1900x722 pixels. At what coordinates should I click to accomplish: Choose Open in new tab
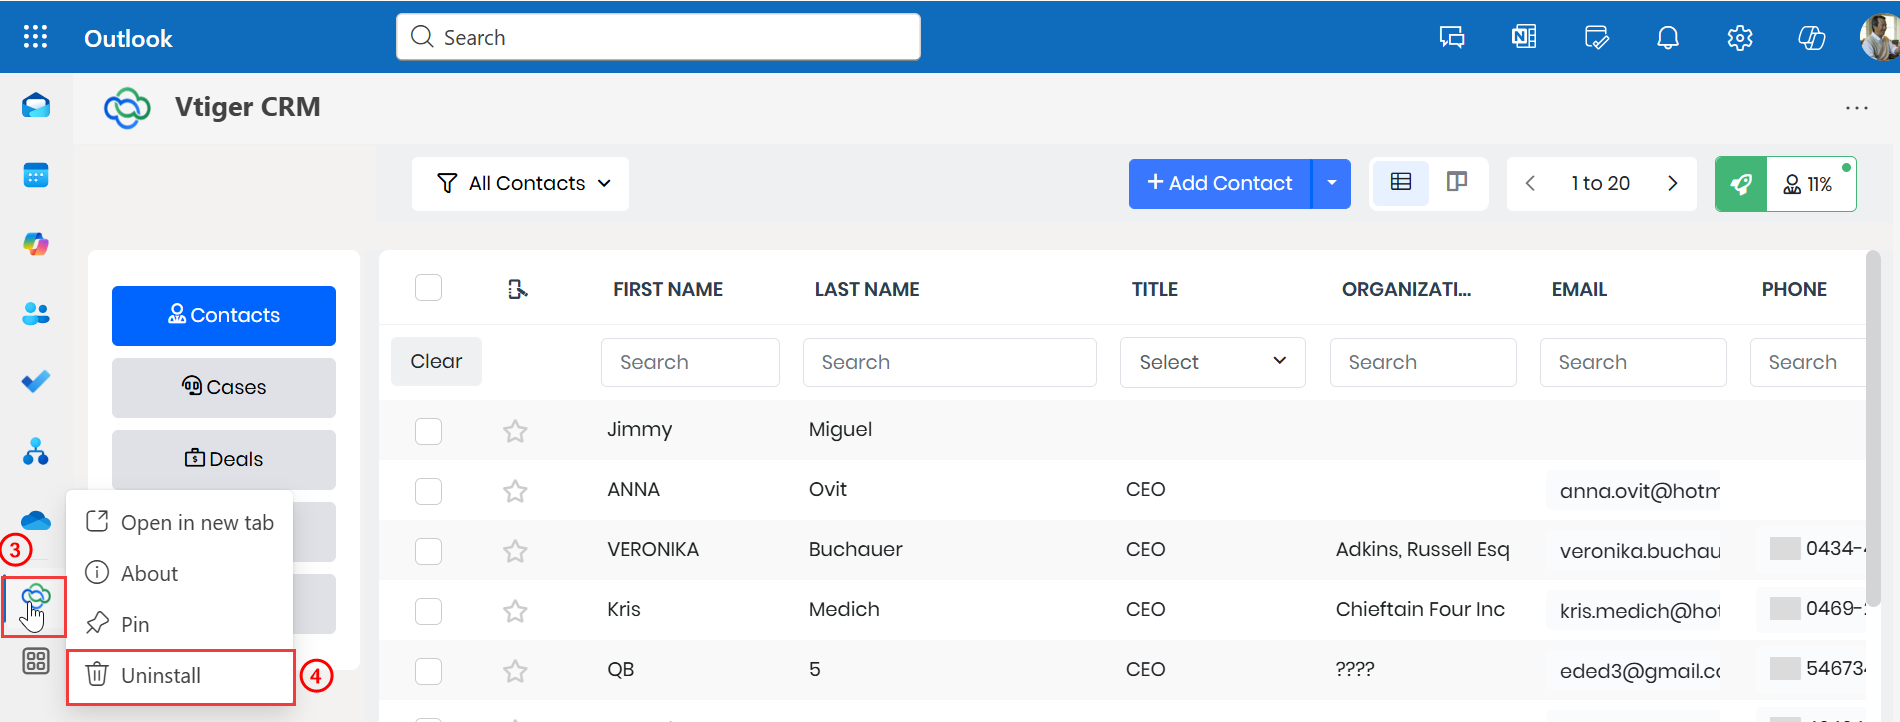tap(180, 522)
